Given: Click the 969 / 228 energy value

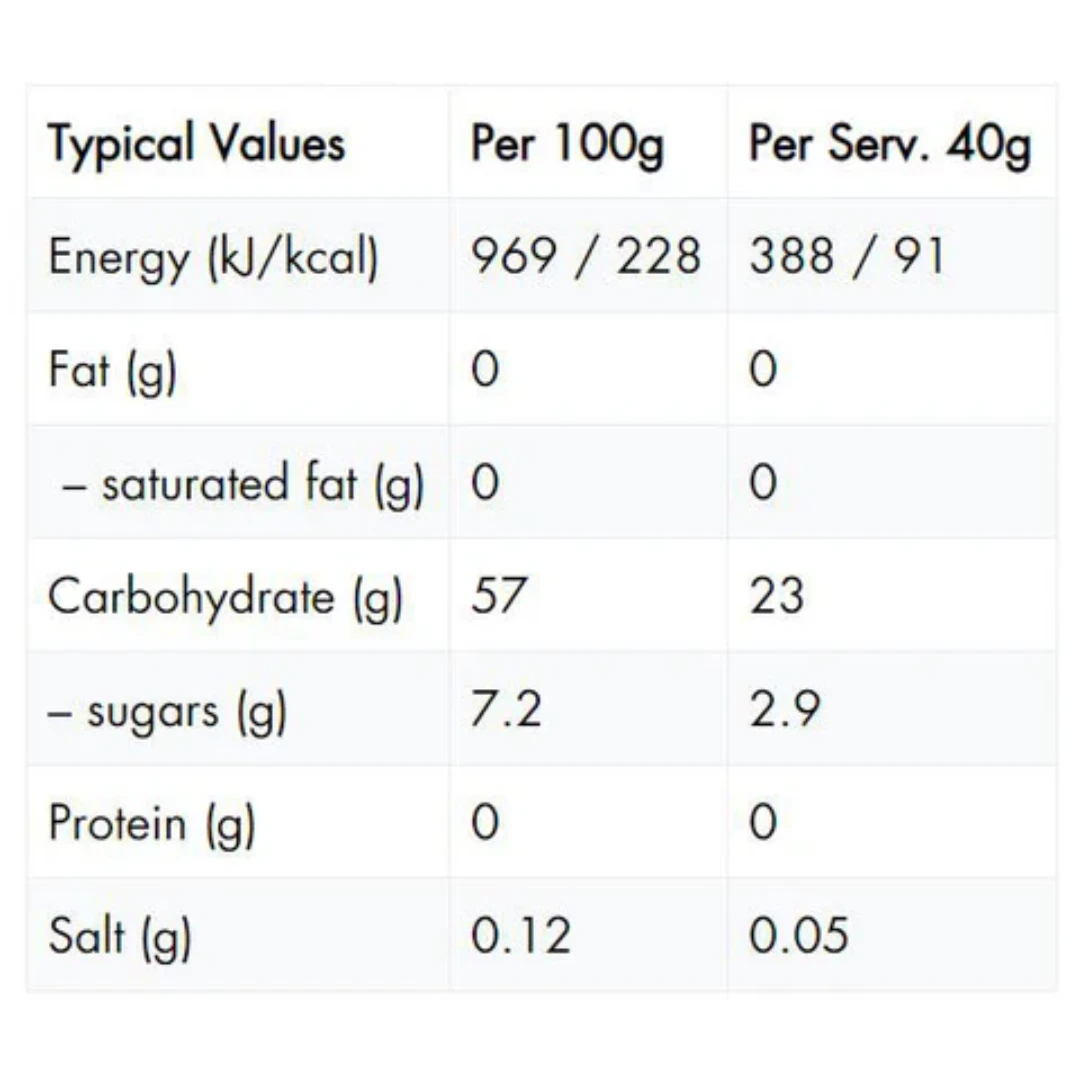Looking at the screenshot, I should pyautogui.click(x=585, y=256).
